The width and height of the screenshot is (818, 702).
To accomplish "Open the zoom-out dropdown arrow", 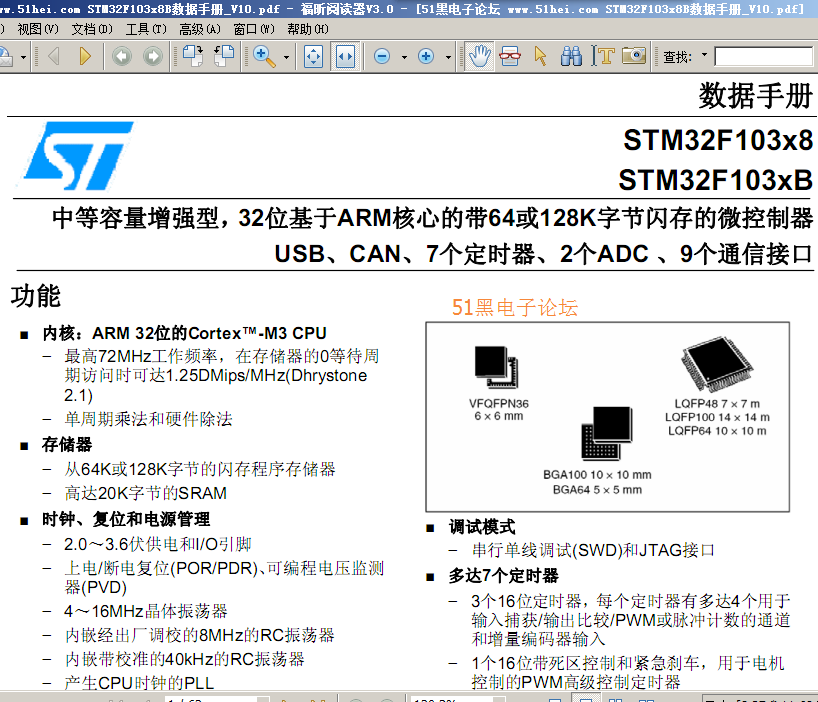I will 404,57.
